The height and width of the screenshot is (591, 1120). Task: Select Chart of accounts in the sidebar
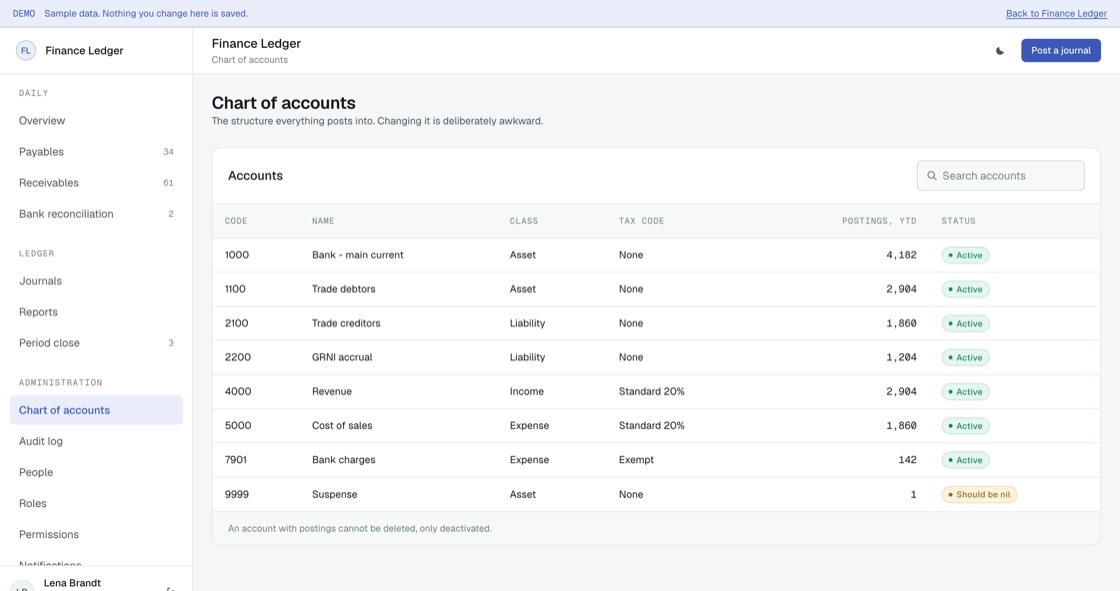pos(96,410)
